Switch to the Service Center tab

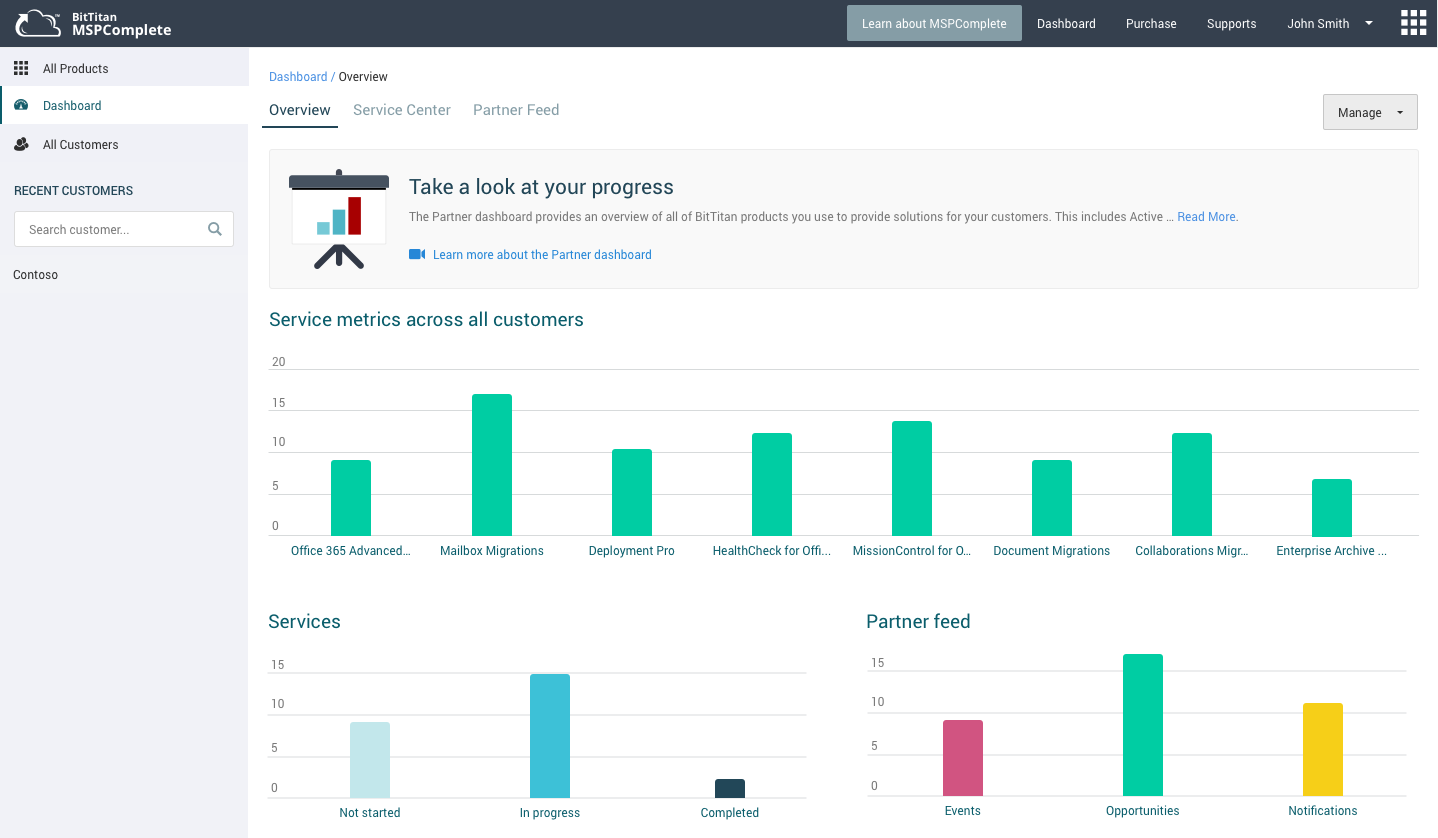[402, 110]
